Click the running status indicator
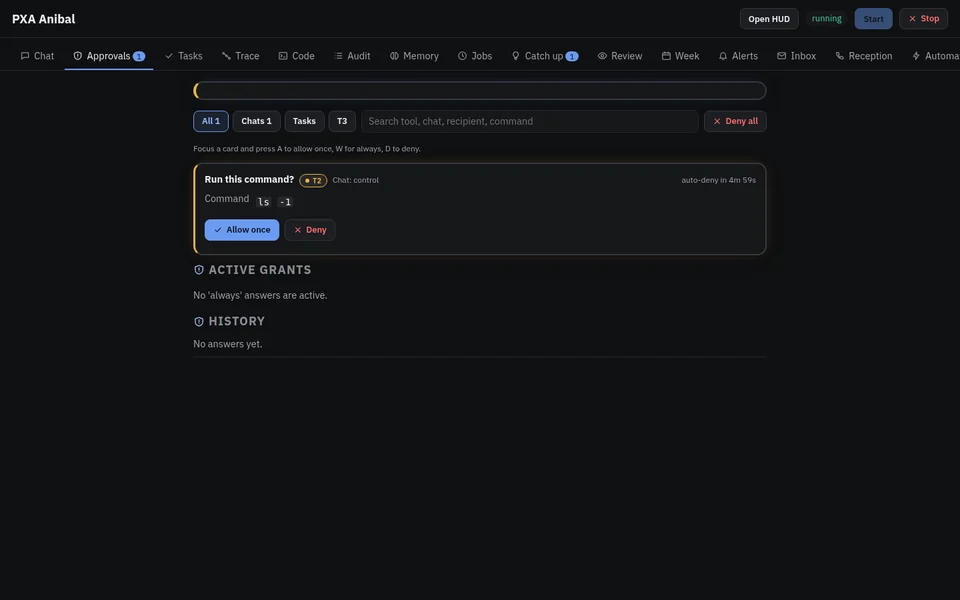 (x=827, y=19)
